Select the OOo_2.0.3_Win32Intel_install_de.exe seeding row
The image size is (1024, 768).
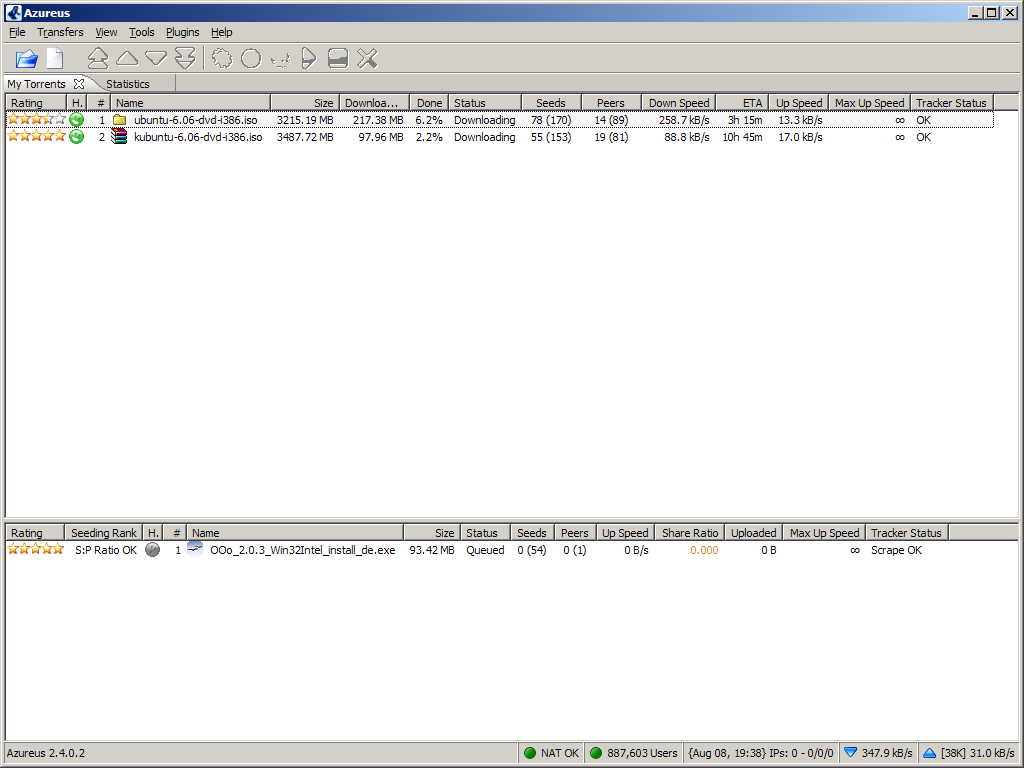[x=302, y=550]
